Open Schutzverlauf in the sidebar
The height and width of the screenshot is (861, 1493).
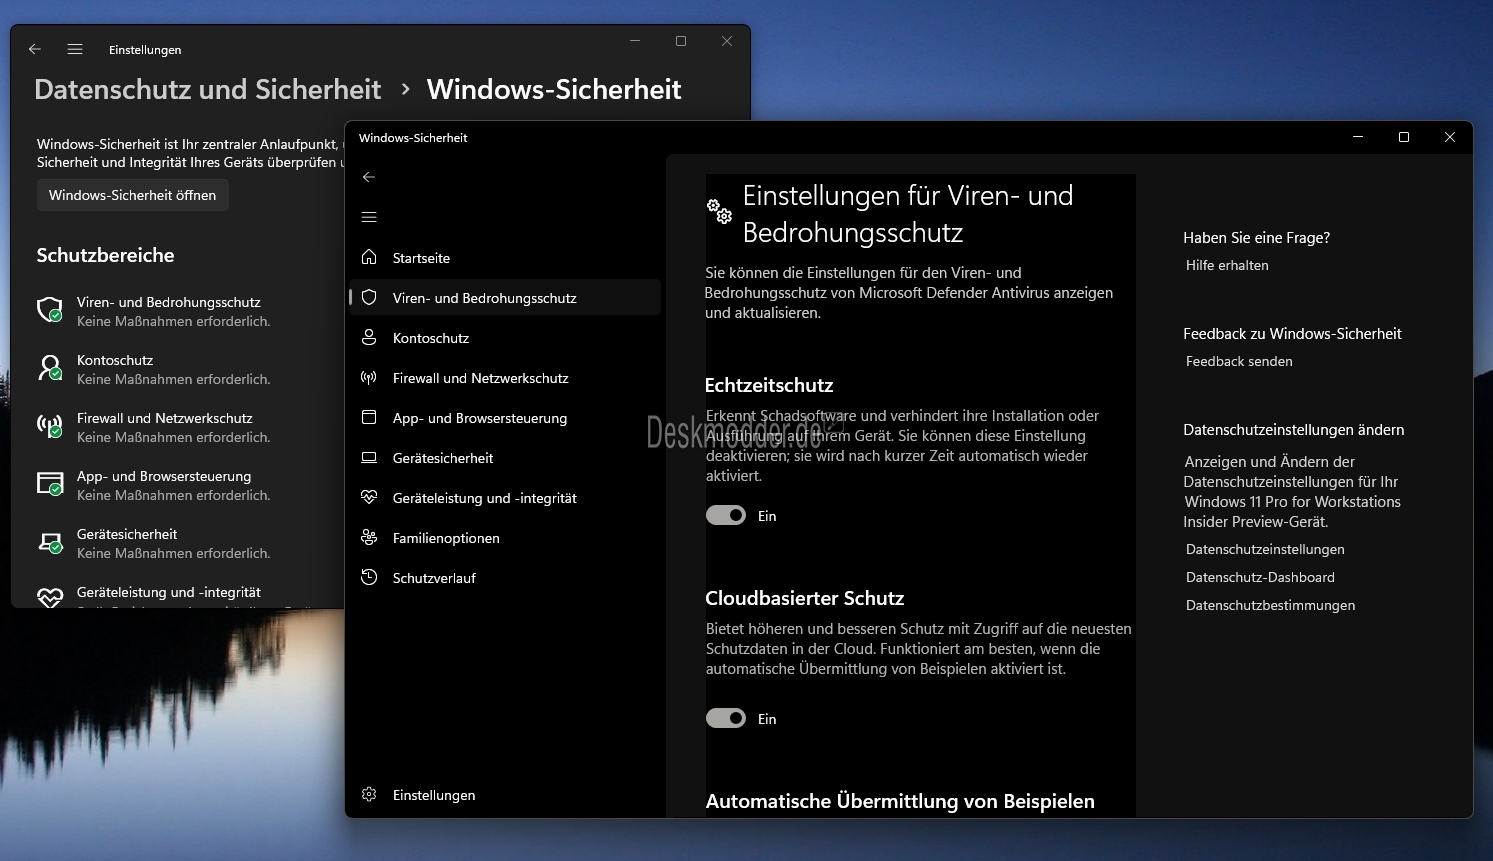pyautogui.click(x=505, y=578)
